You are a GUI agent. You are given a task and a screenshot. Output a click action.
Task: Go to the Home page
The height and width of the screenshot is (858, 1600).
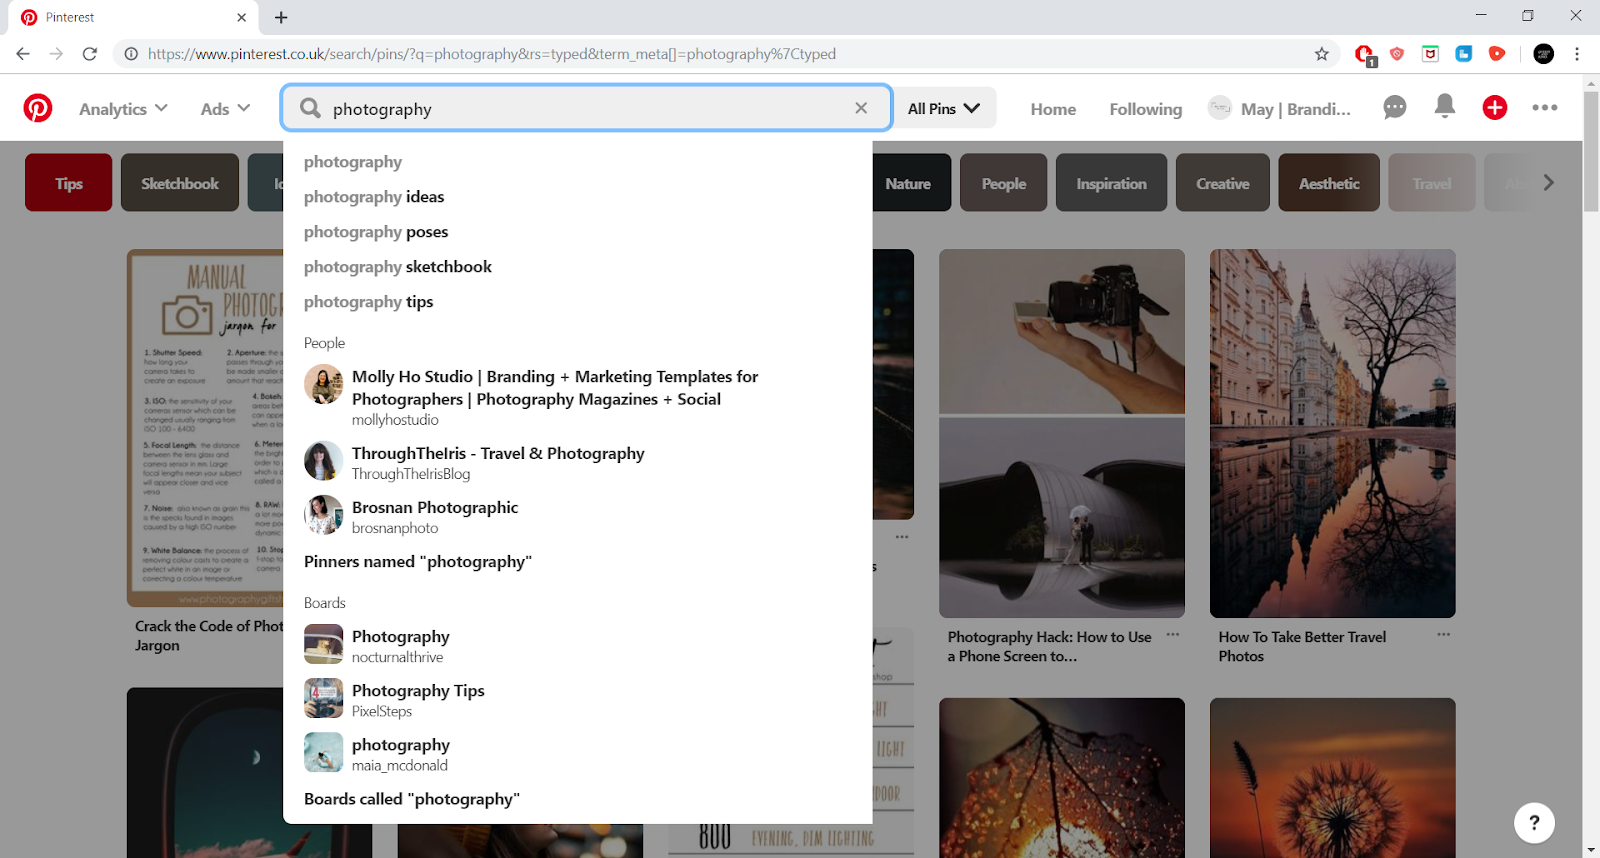pyautogui.click(x=1053, y=109)
